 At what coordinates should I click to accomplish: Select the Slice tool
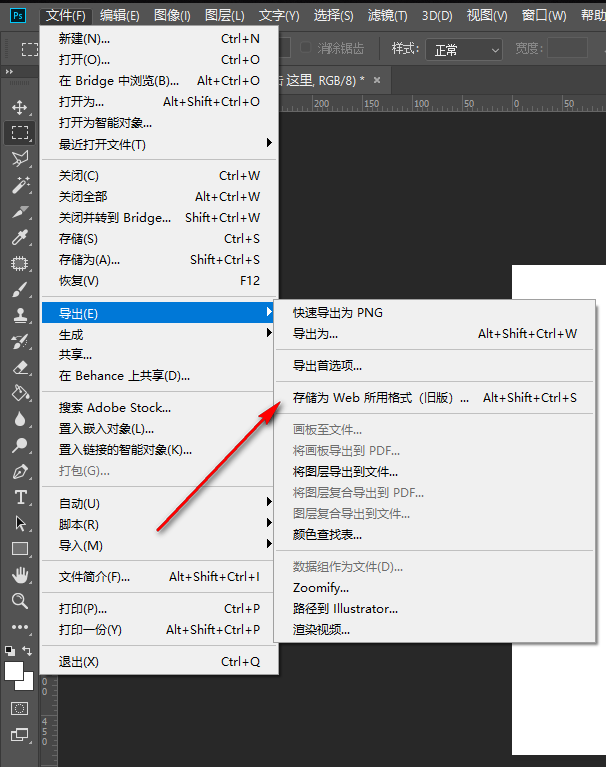click(x=20, y=211)
